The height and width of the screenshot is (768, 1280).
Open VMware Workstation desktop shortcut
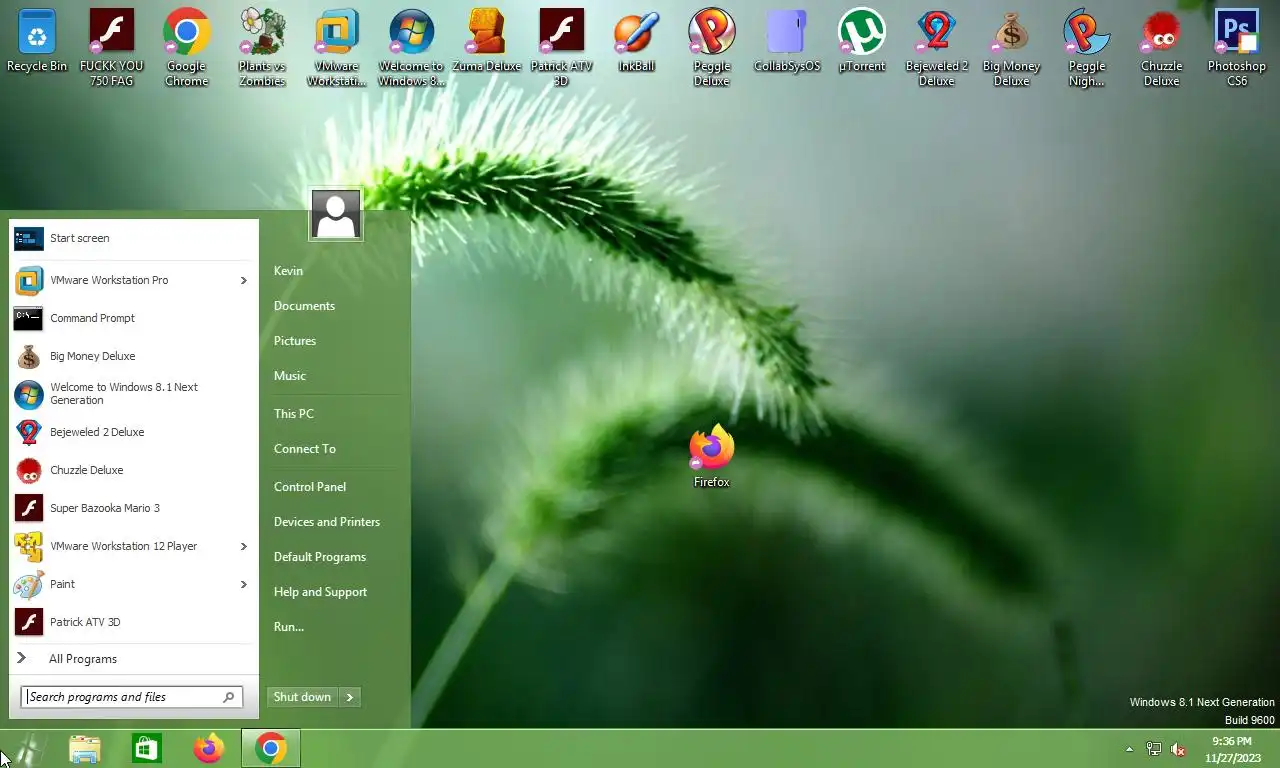click(337, 47)
